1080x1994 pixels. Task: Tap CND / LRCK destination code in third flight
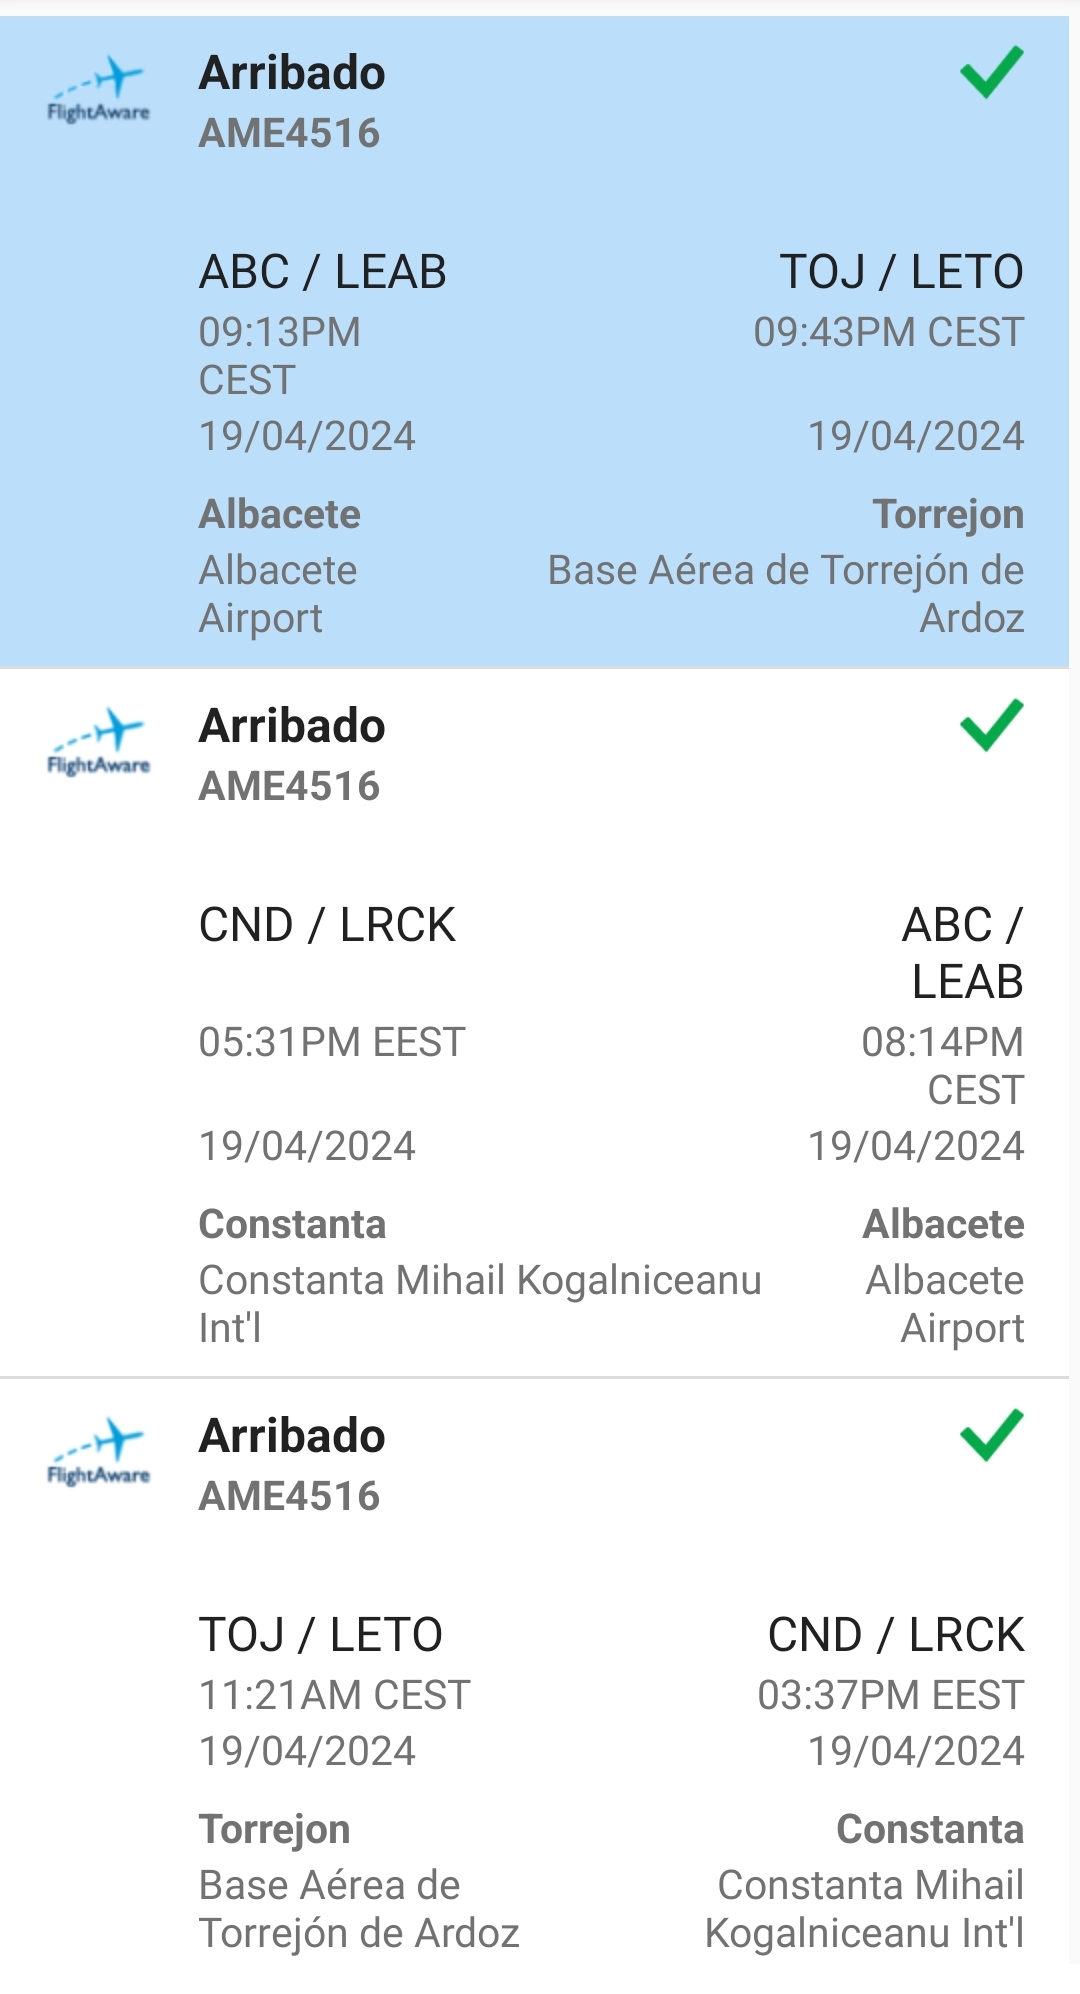[x=895, y=1635]
